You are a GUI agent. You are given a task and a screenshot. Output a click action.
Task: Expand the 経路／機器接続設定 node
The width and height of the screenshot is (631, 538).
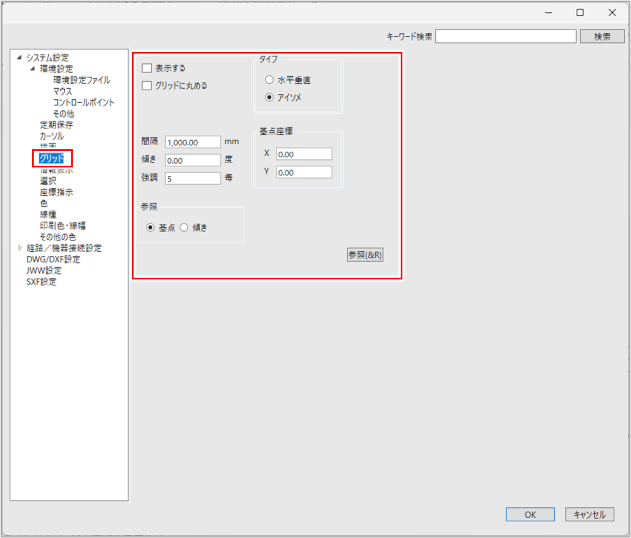[x=19, y=248]
